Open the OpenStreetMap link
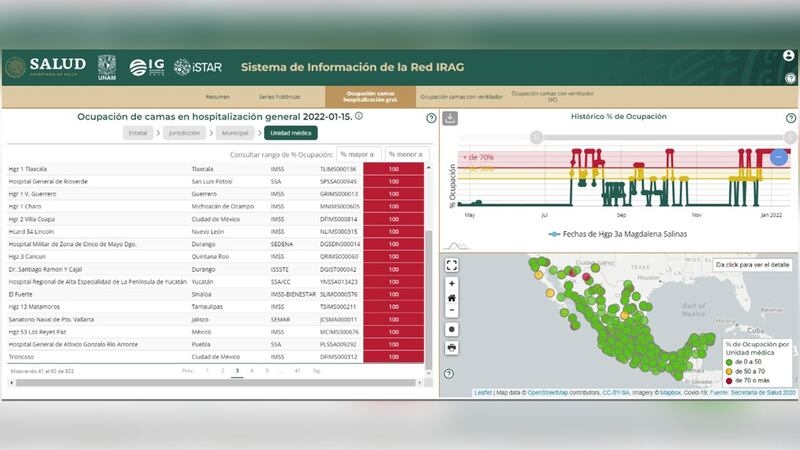Screen dimensions: 800x450 [x=547, y=392]
